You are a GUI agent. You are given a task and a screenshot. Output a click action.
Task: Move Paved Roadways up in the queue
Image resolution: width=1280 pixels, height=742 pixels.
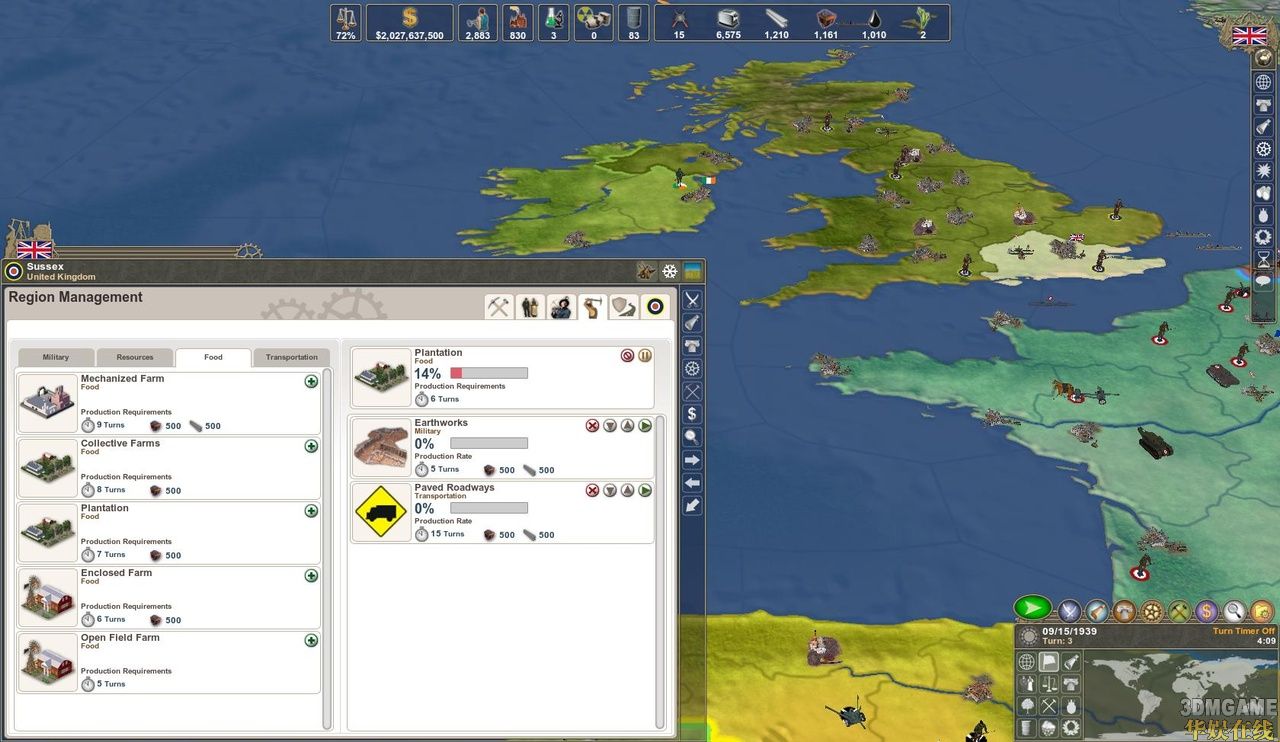pos(627,491)
